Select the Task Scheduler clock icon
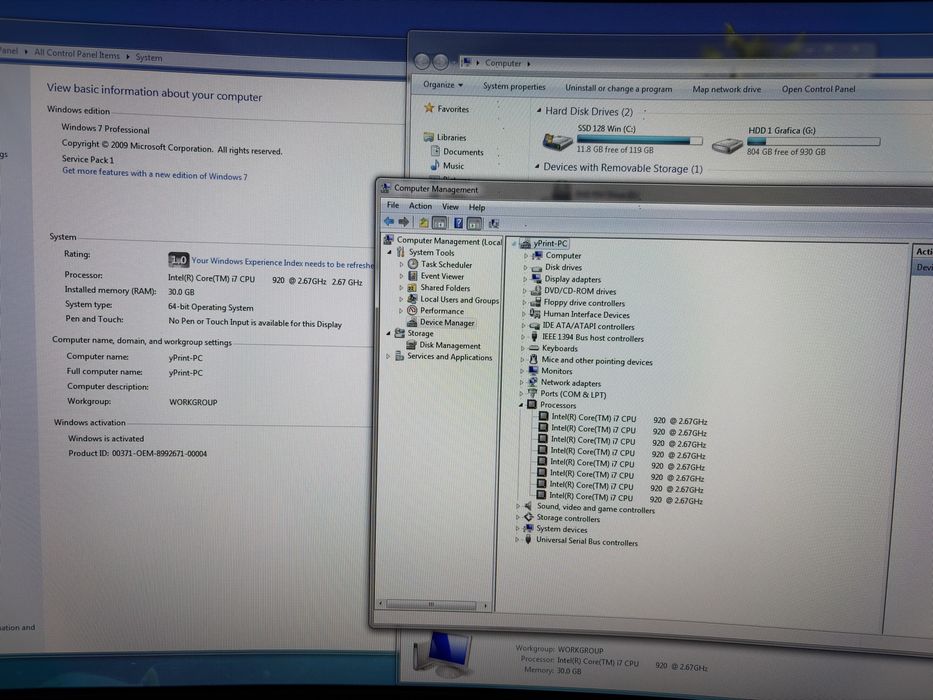The image size is (933, 700). point(413,264)
